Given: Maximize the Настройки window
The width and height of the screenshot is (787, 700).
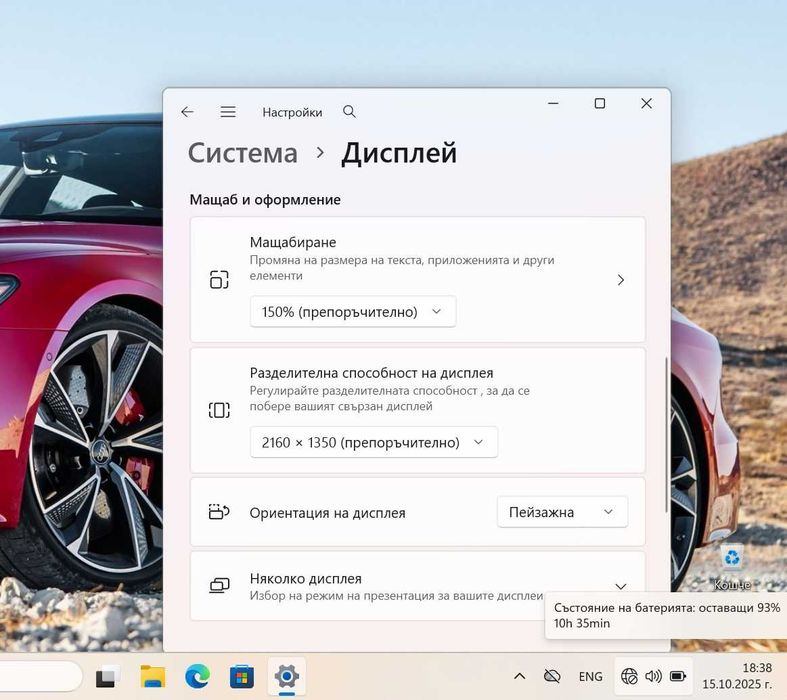Looking at the screenshot, I should (x=600, y=103).
